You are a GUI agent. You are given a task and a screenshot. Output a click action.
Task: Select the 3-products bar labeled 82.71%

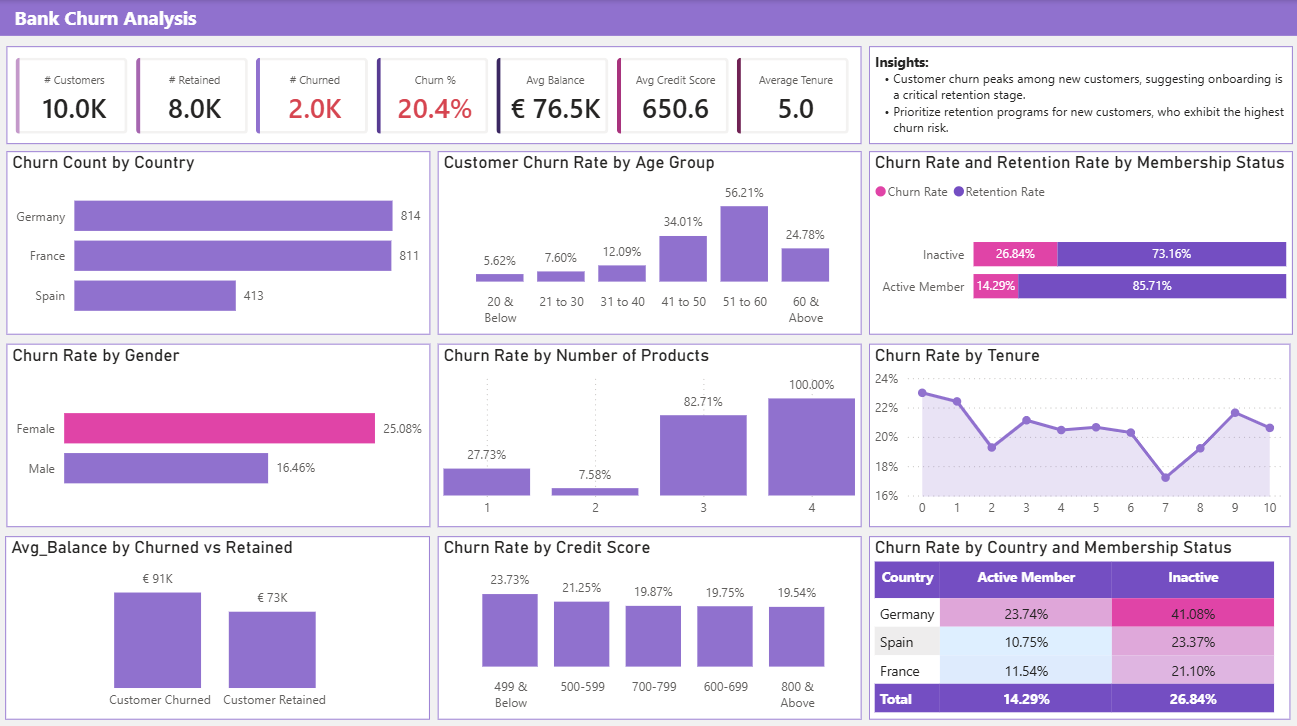point(703,455)
